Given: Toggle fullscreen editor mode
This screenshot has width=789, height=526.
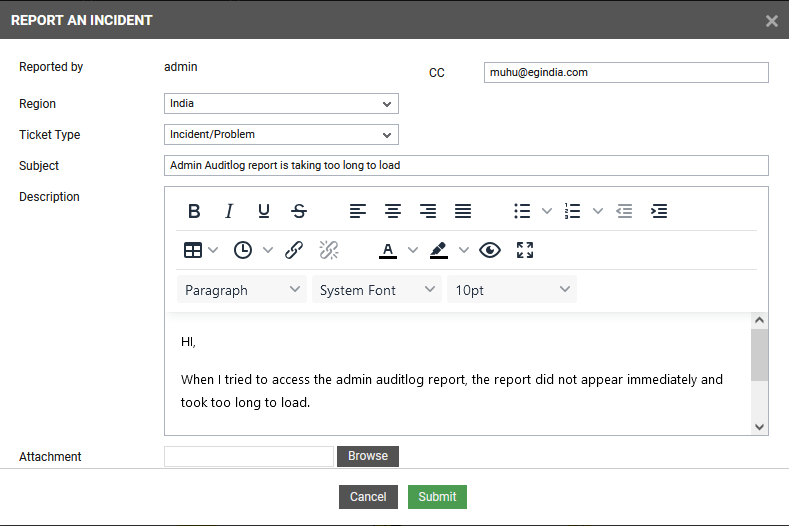Looking at the screenshot, I should (x=525, y=250).
